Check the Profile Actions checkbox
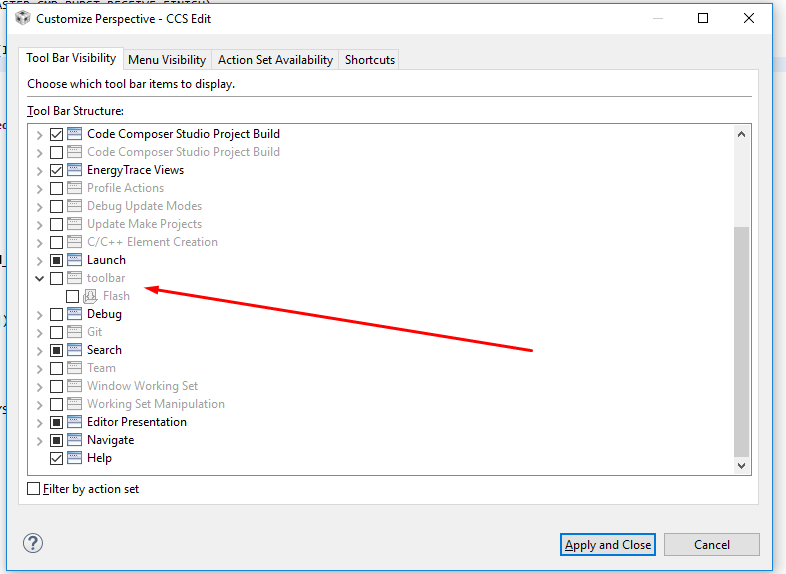 coord(56,188)
